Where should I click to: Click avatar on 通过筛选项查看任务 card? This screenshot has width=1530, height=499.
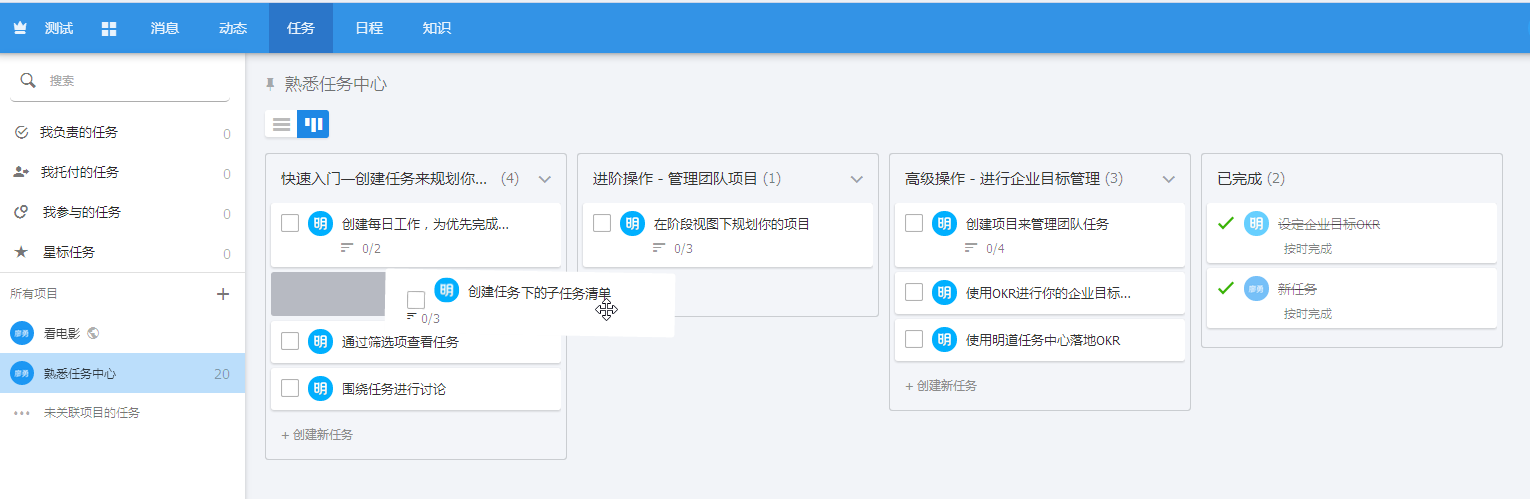[320, 341]
